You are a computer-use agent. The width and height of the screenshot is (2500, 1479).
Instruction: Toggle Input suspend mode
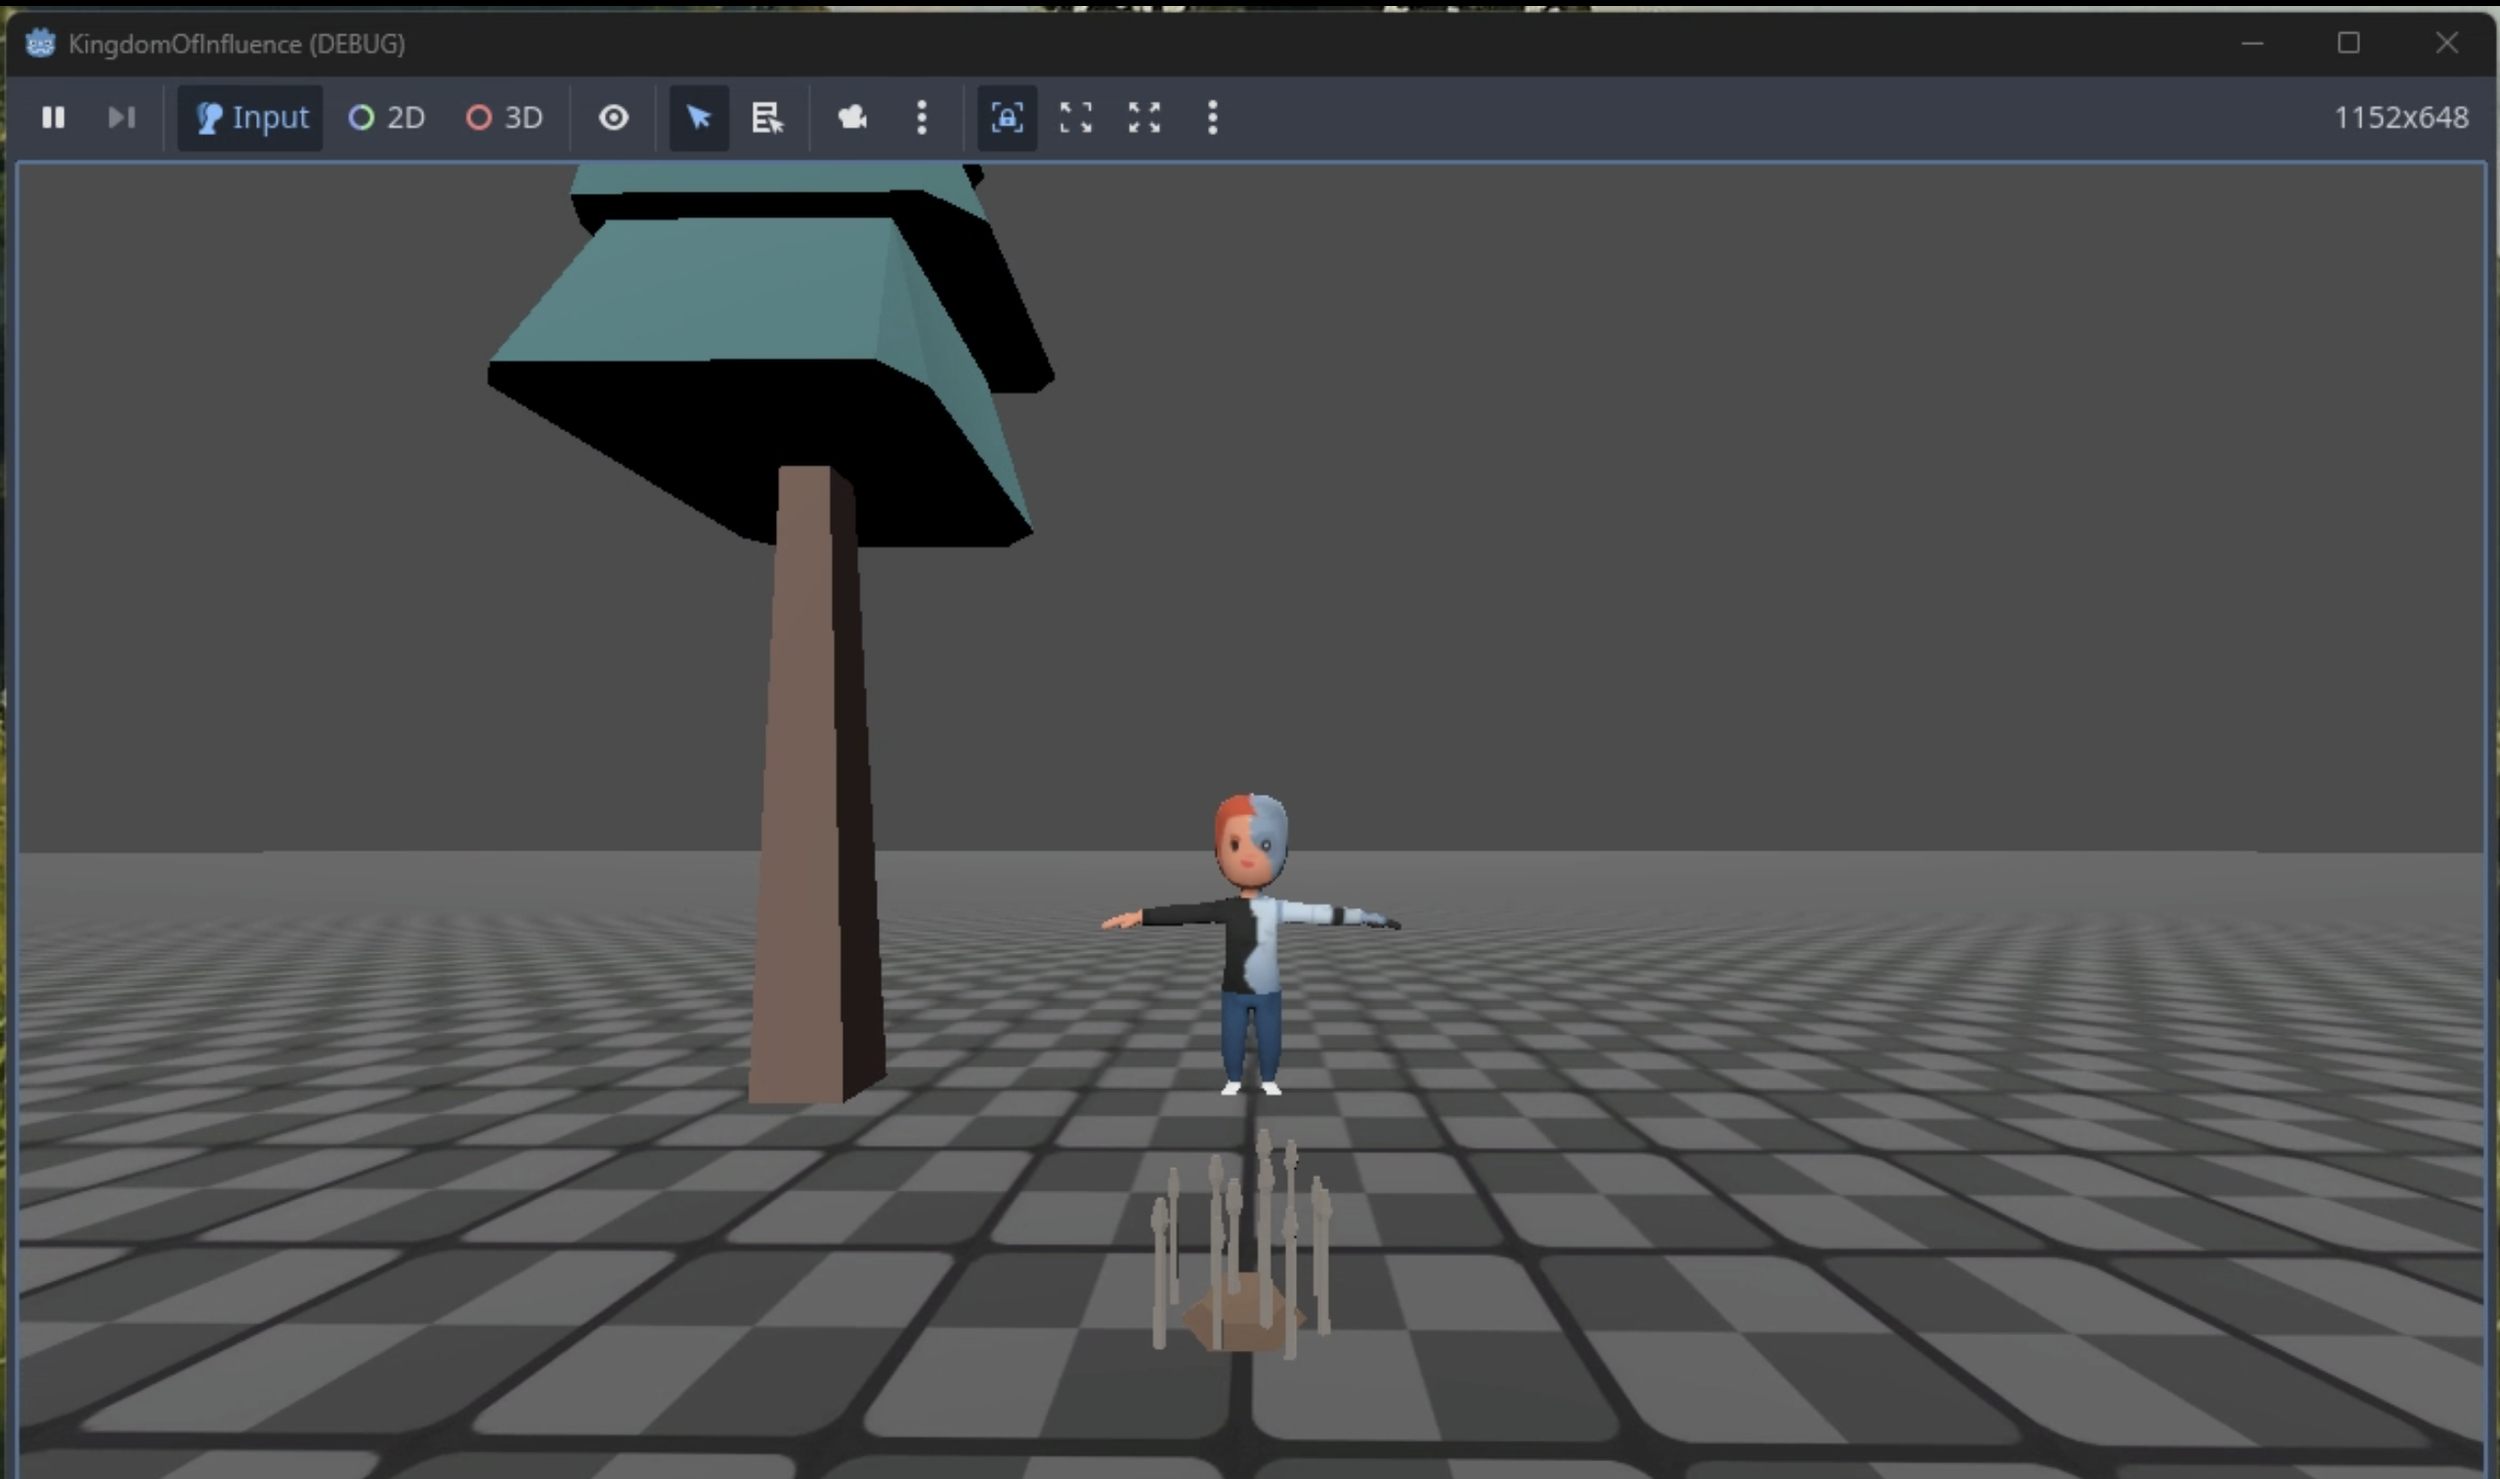[x=249, y=118]
